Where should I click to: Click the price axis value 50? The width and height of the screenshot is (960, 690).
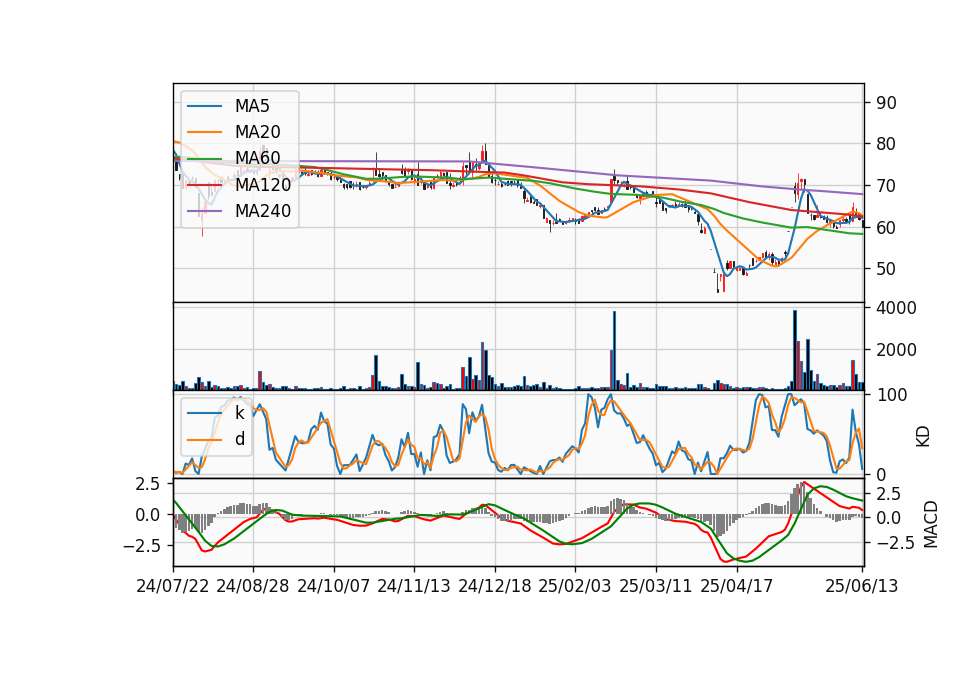click(886, 269)
